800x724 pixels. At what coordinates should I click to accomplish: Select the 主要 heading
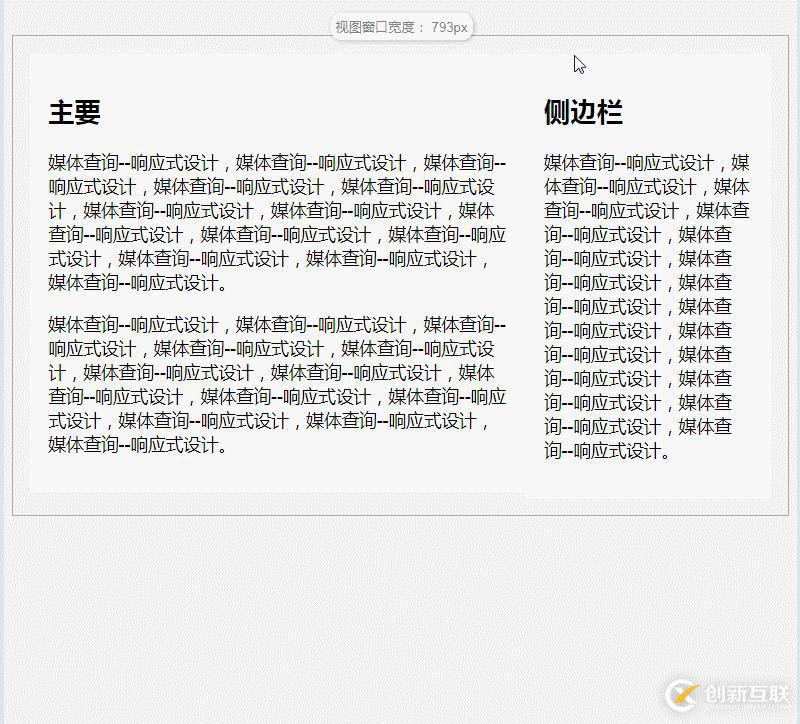click(x=74, y=112)
